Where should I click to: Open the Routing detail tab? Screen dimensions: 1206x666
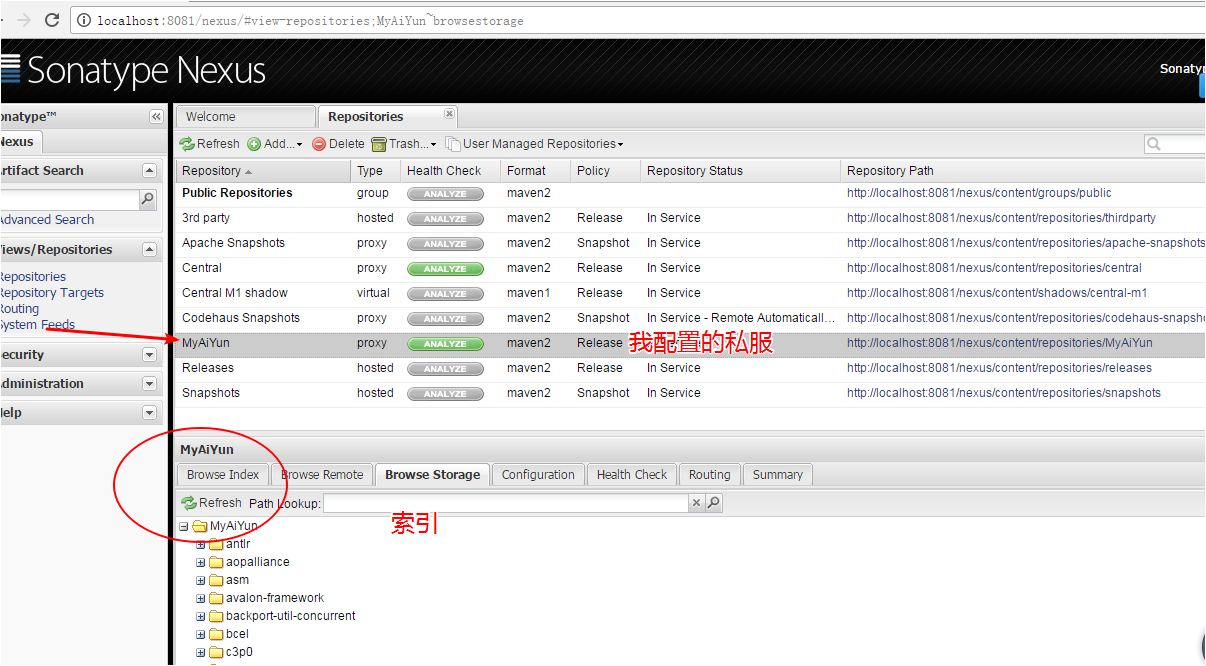710,475
